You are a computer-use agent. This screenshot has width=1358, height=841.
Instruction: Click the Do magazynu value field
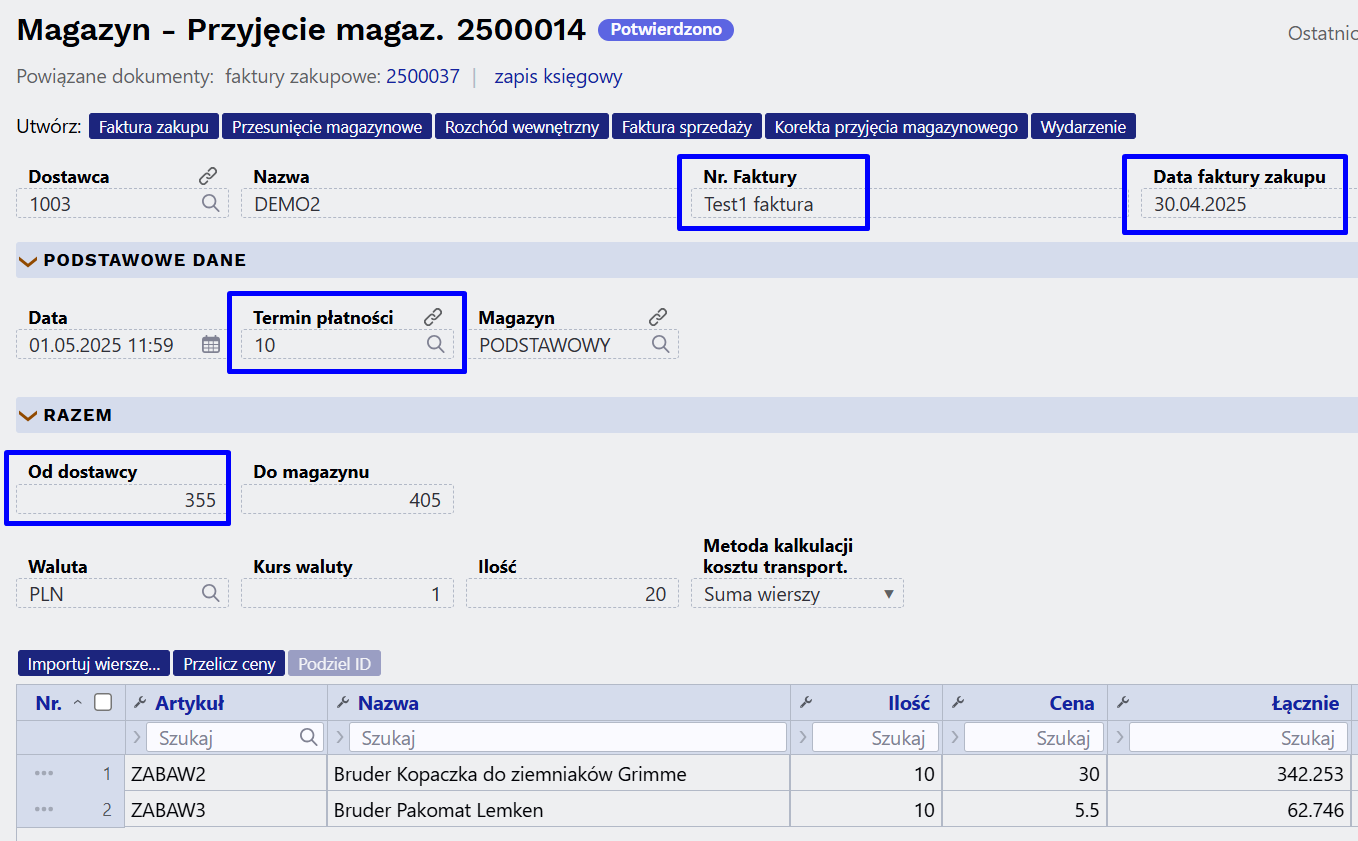pyautogui.click(x=347, y=500)
